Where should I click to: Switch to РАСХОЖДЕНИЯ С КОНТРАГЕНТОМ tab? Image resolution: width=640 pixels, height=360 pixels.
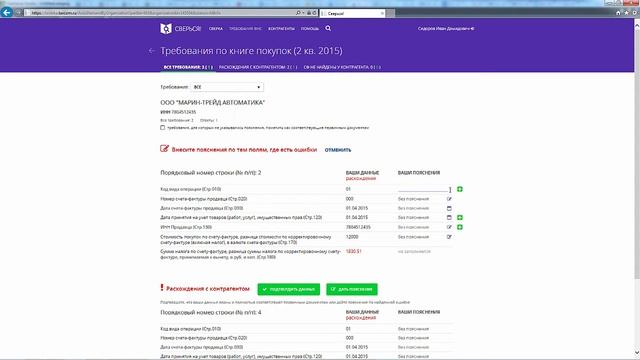coord(258,67)
